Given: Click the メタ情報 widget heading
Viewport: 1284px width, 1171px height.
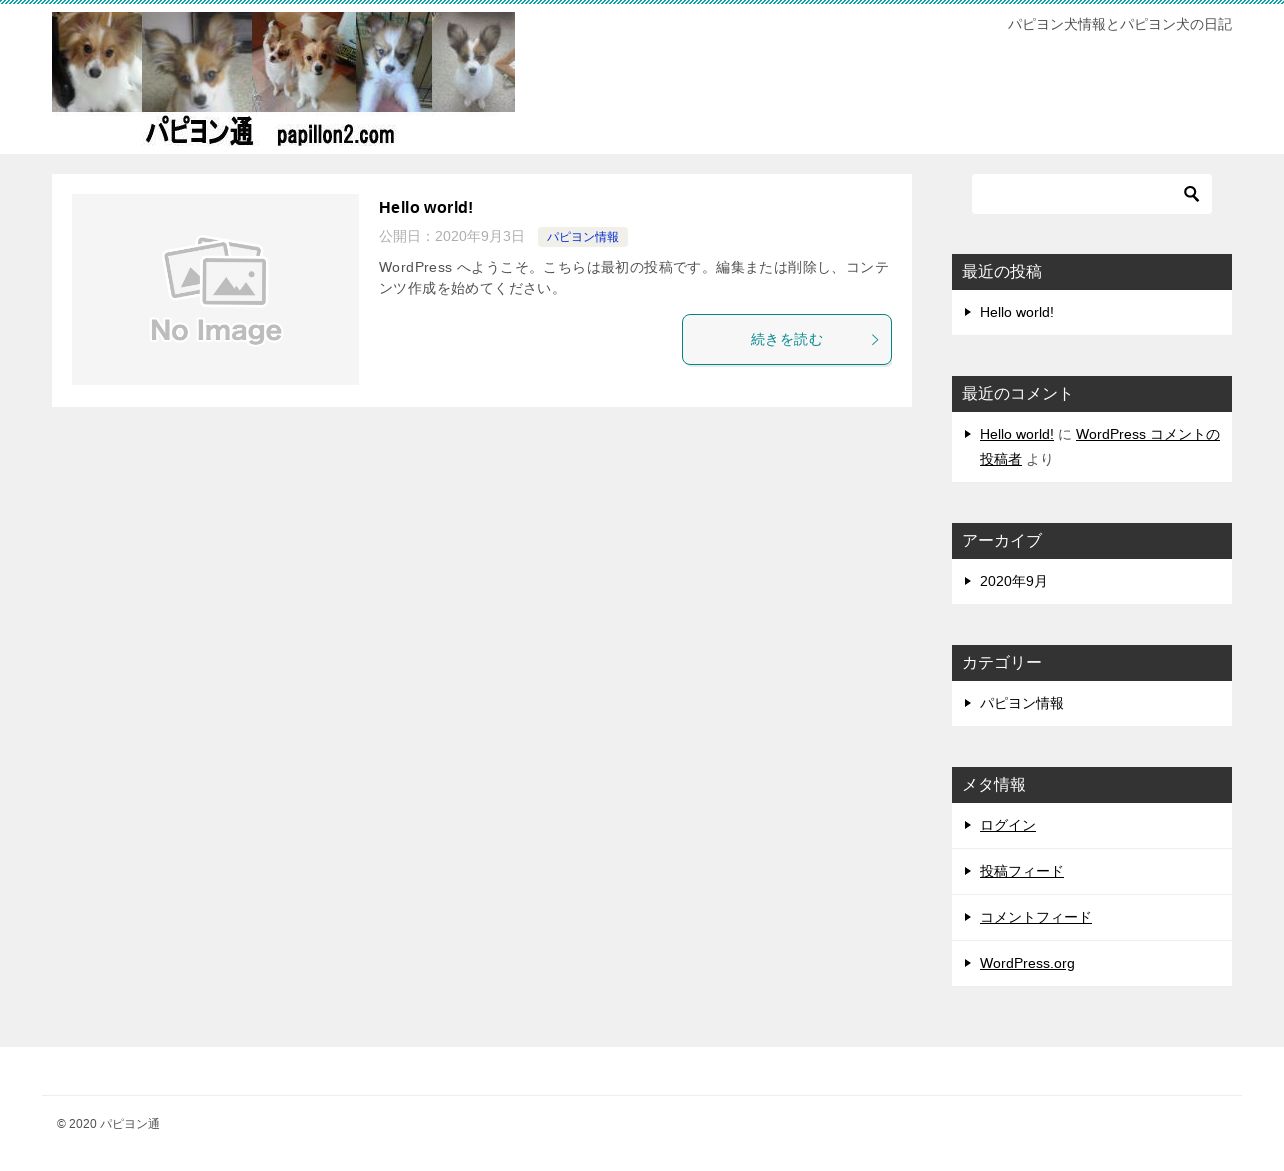Looking at the screenshot, I should tap(1092, 785).
